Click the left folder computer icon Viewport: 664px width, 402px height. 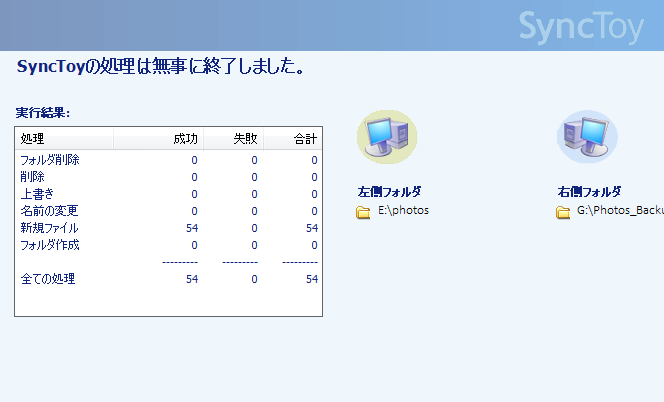(x=387, y=137)
